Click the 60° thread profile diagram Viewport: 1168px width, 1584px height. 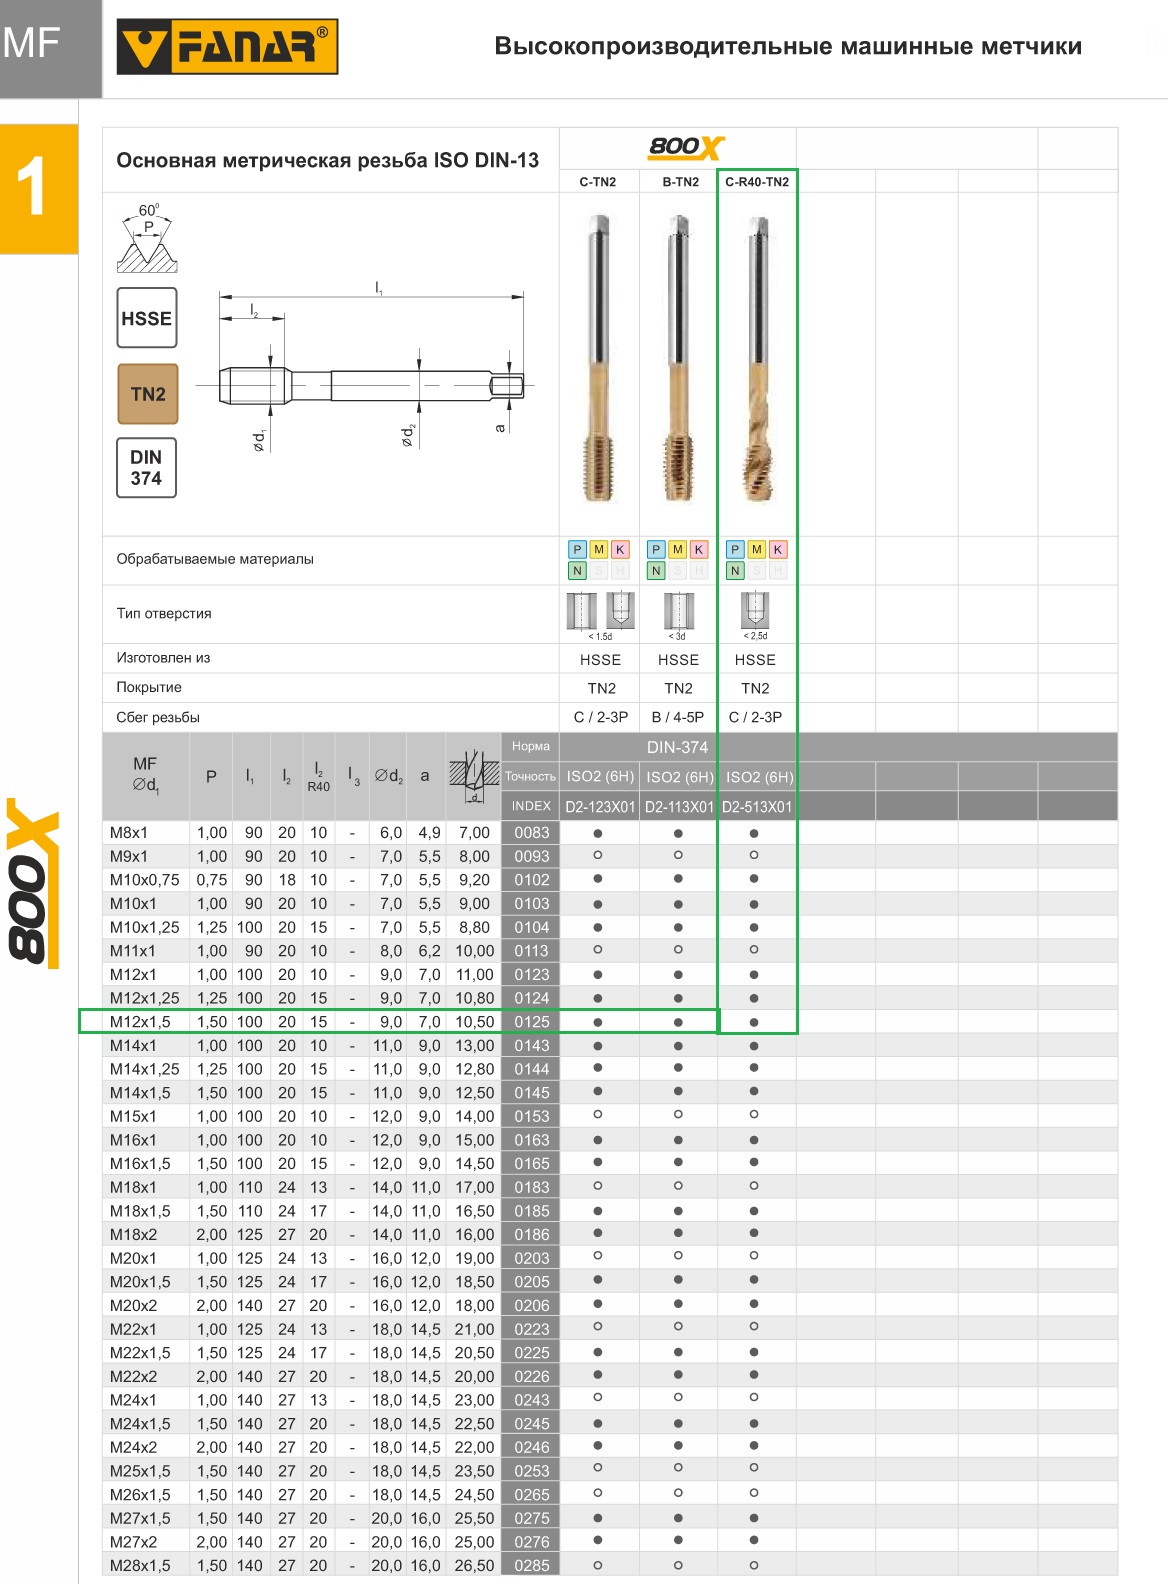[x=147, y=238]
